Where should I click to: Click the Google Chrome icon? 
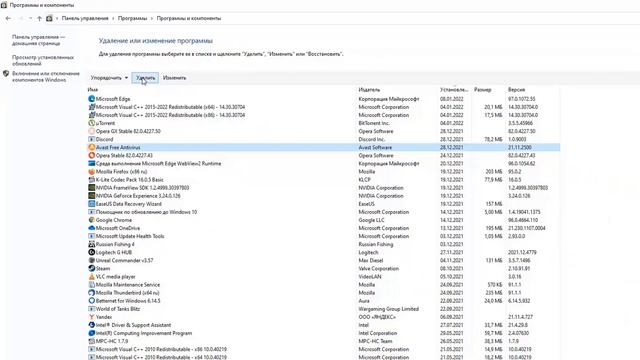[91, 220]
